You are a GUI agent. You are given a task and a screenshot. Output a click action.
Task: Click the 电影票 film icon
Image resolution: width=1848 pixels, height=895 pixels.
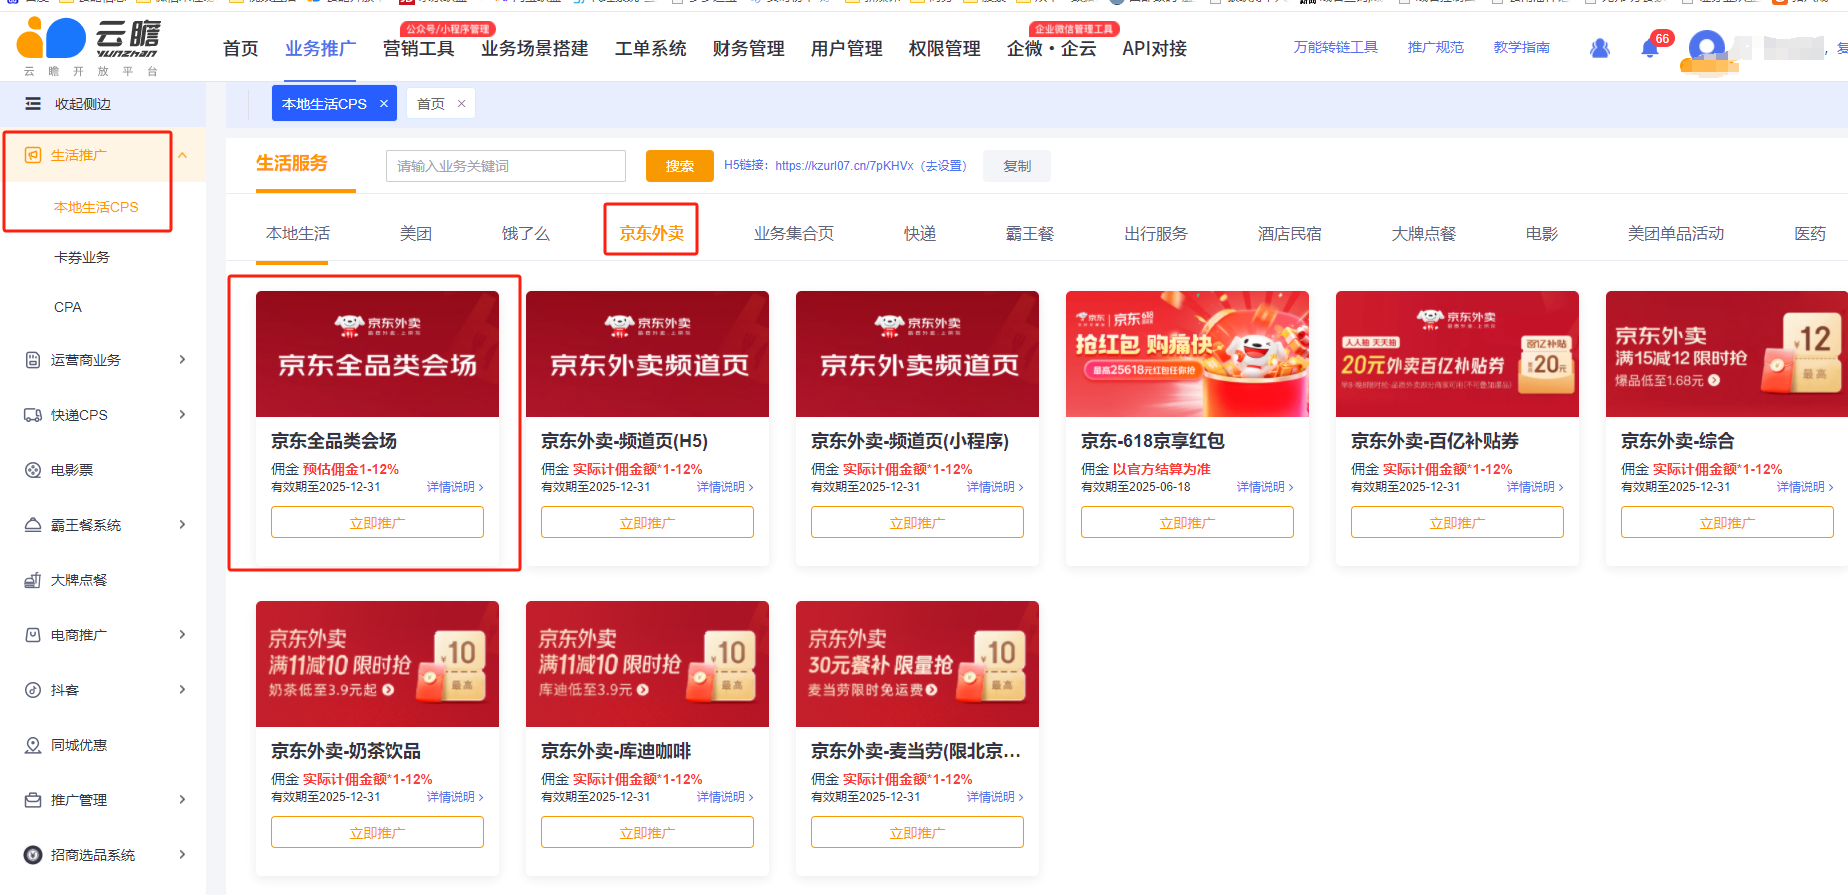(x=33, y=470)
